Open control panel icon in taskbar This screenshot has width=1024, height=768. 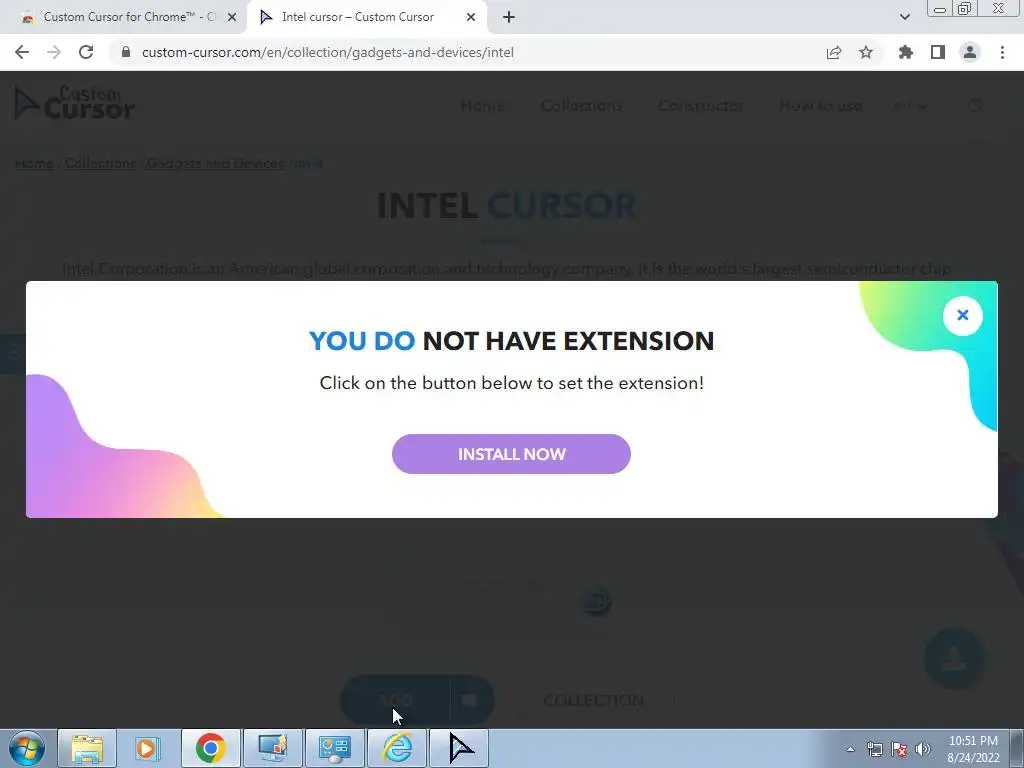pos(335,748)
